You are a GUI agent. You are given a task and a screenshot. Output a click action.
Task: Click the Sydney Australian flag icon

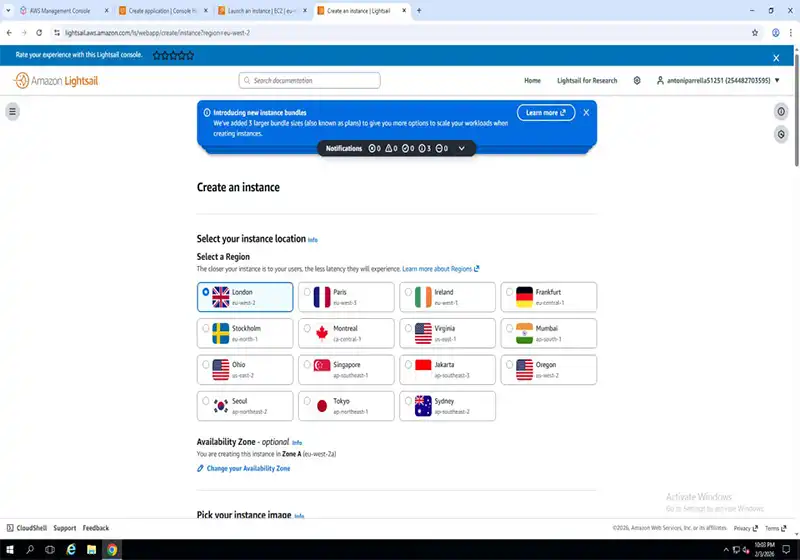pyautogui.click(x=423, y=406)
